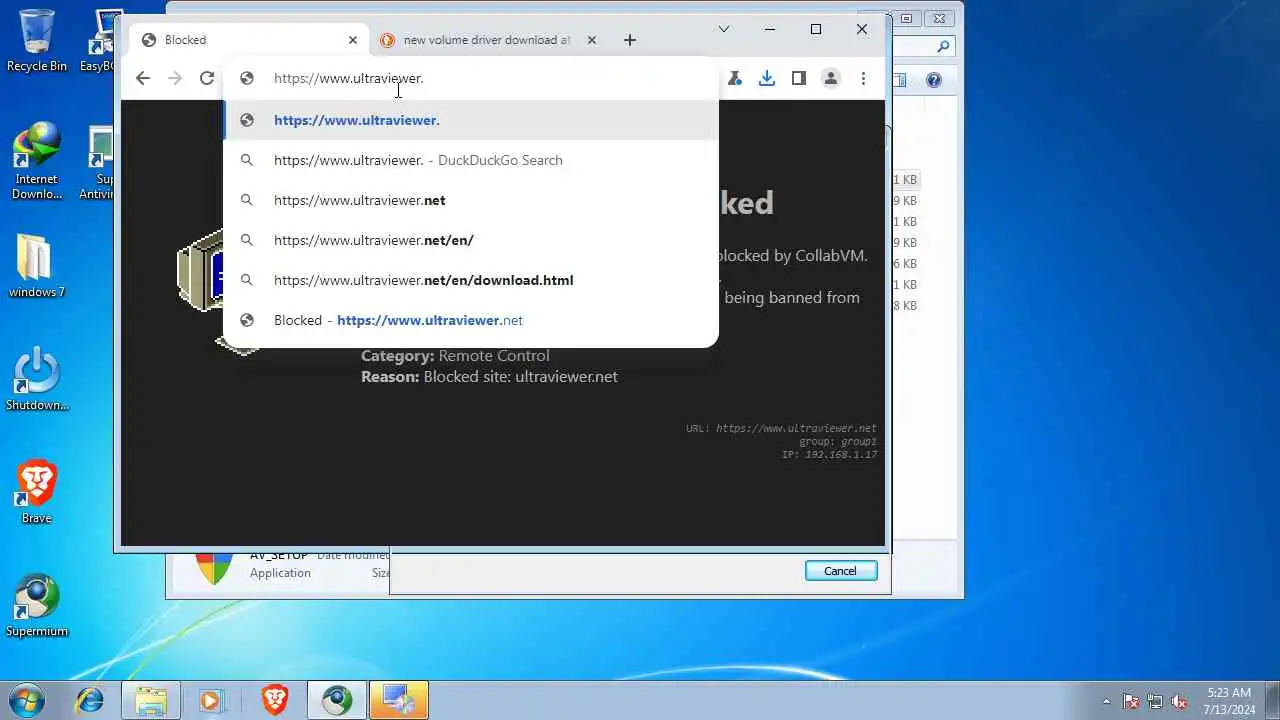This screenshot has height=720, width=1280.
Task: Open the experiments flask icon
Action: [x=735, y=78]
